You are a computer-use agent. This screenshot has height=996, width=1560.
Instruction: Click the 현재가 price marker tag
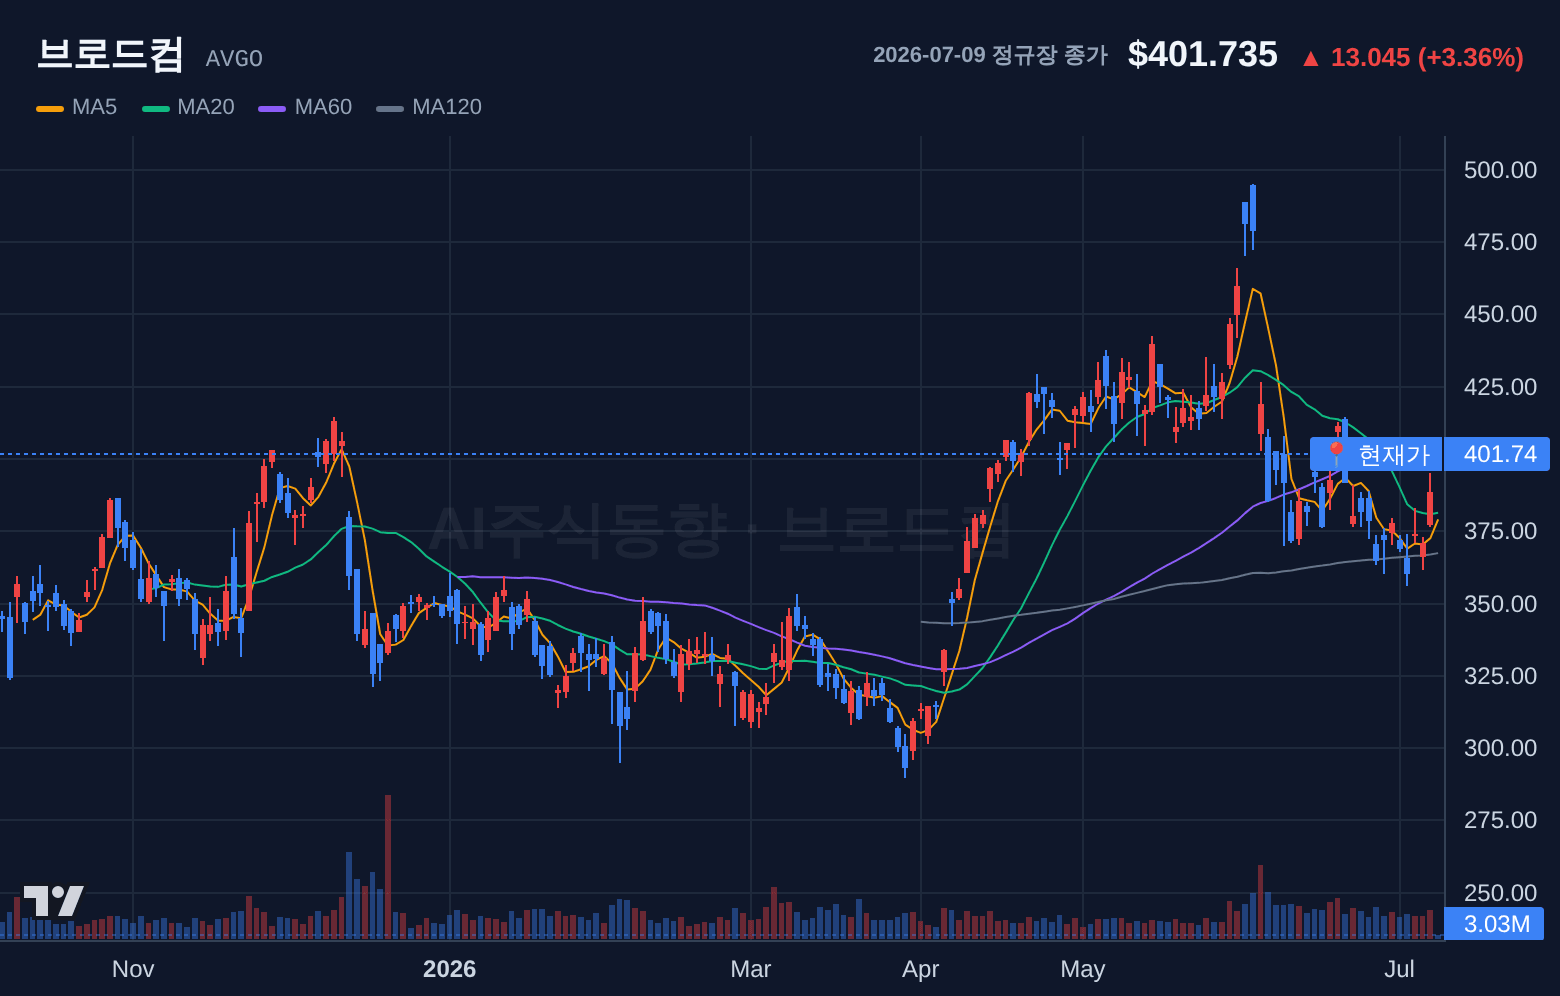pyautogui.click(x=1376, y=454)
